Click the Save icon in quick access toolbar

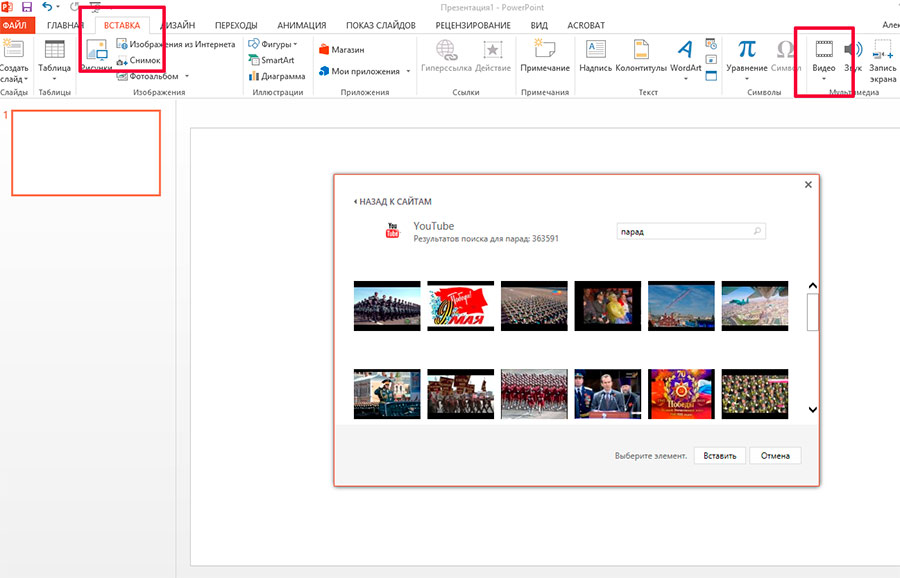pos(26,7)
